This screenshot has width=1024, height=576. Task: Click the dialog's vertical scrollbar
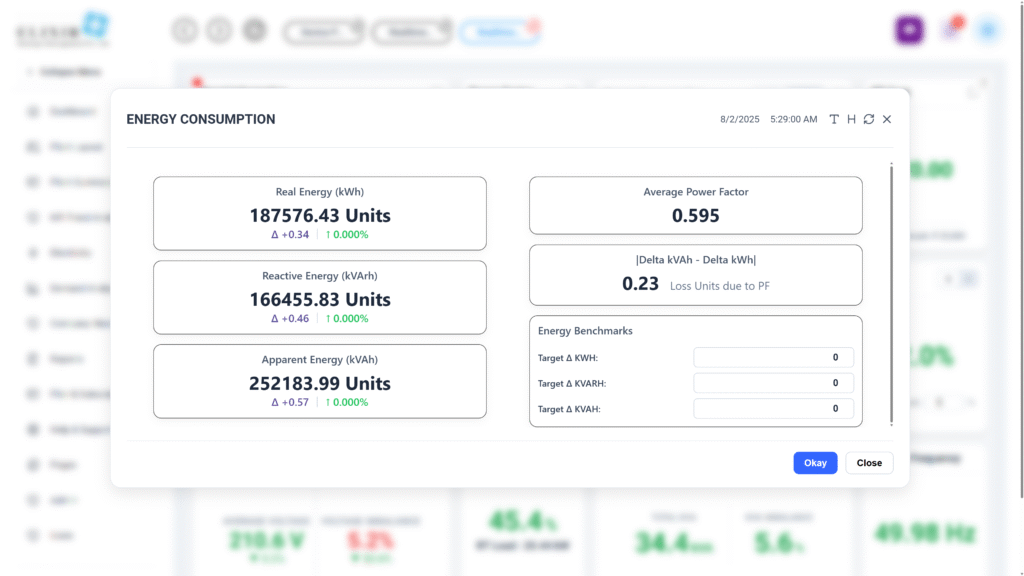[891, 290]
